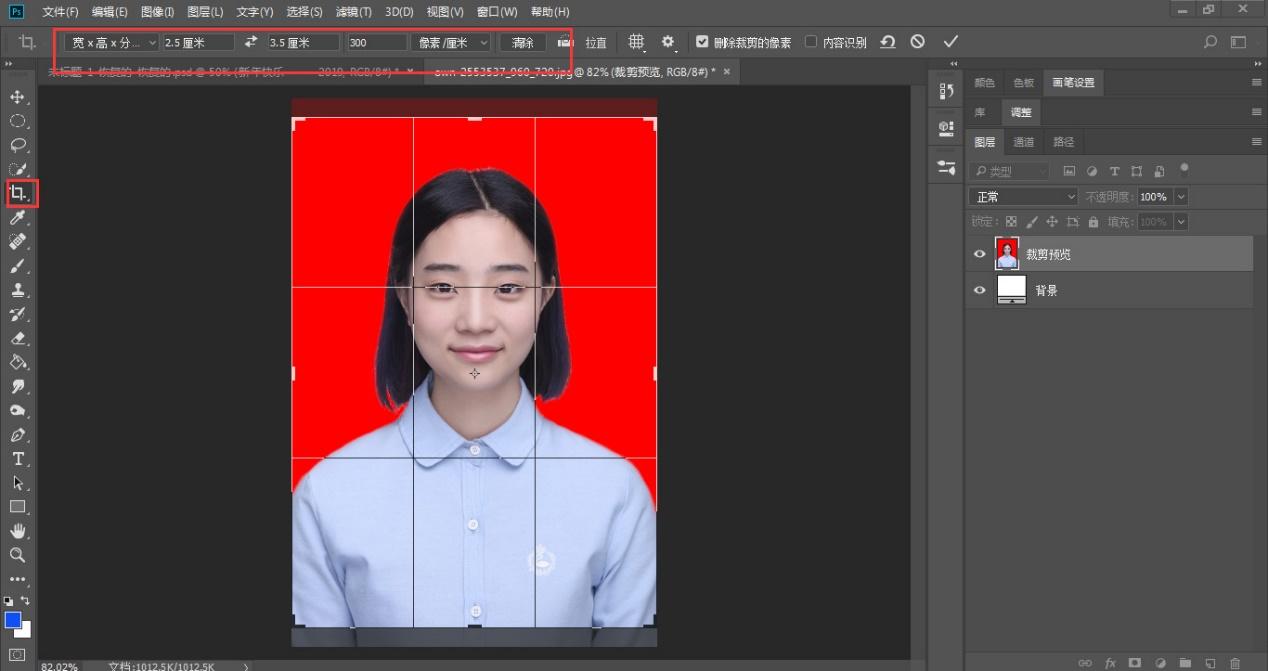Enable the 内容识别 checkbox
The width and height of the screenshot is (1268, 671).
(811, 42)
